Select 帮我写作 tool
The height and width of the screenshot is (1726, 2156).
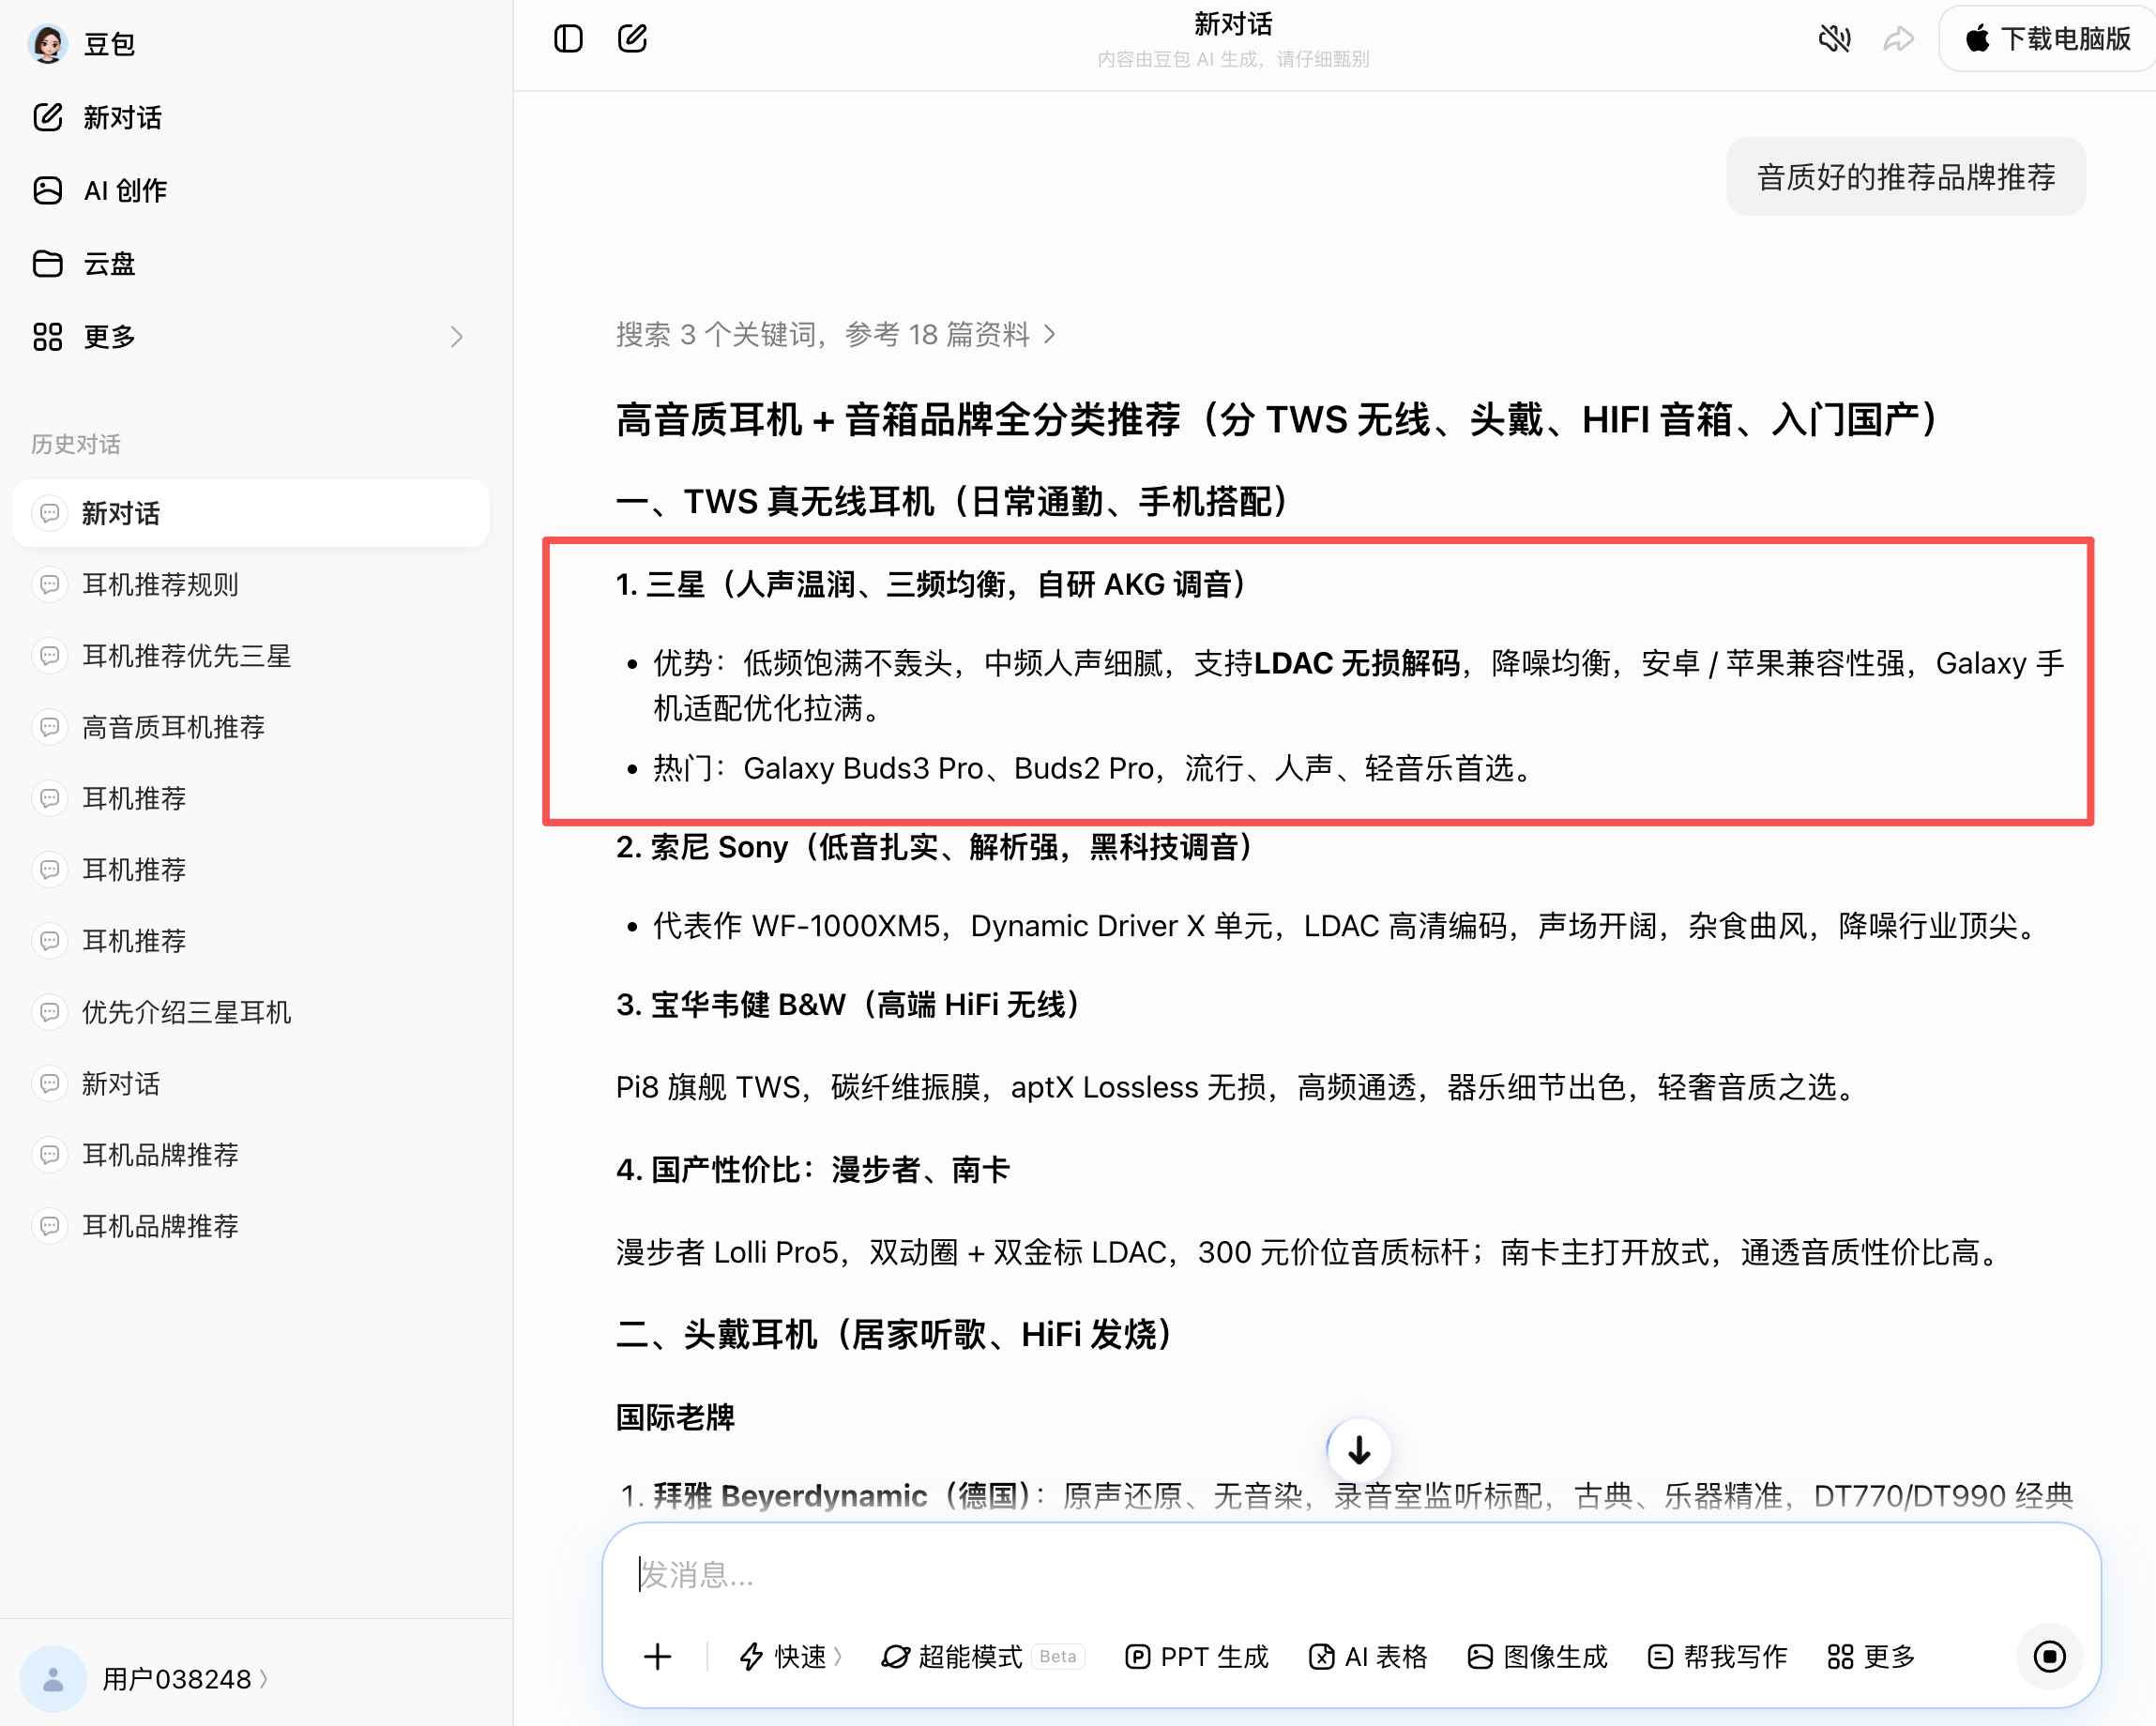click(1716, 1657)
